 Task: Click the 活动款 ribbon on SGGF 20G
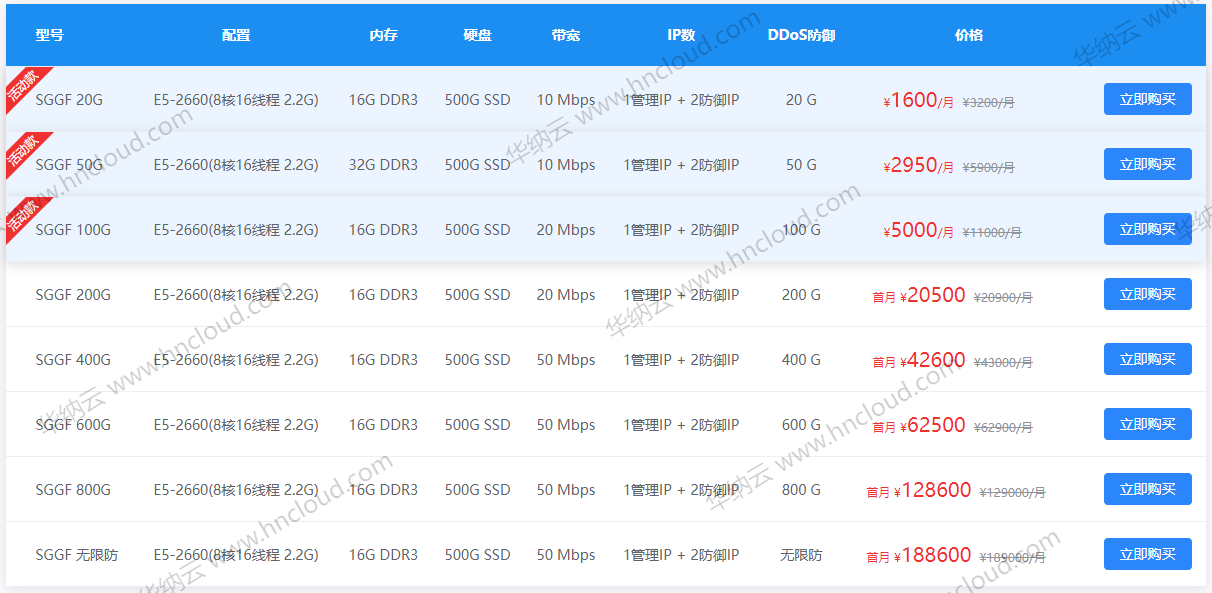24,85
